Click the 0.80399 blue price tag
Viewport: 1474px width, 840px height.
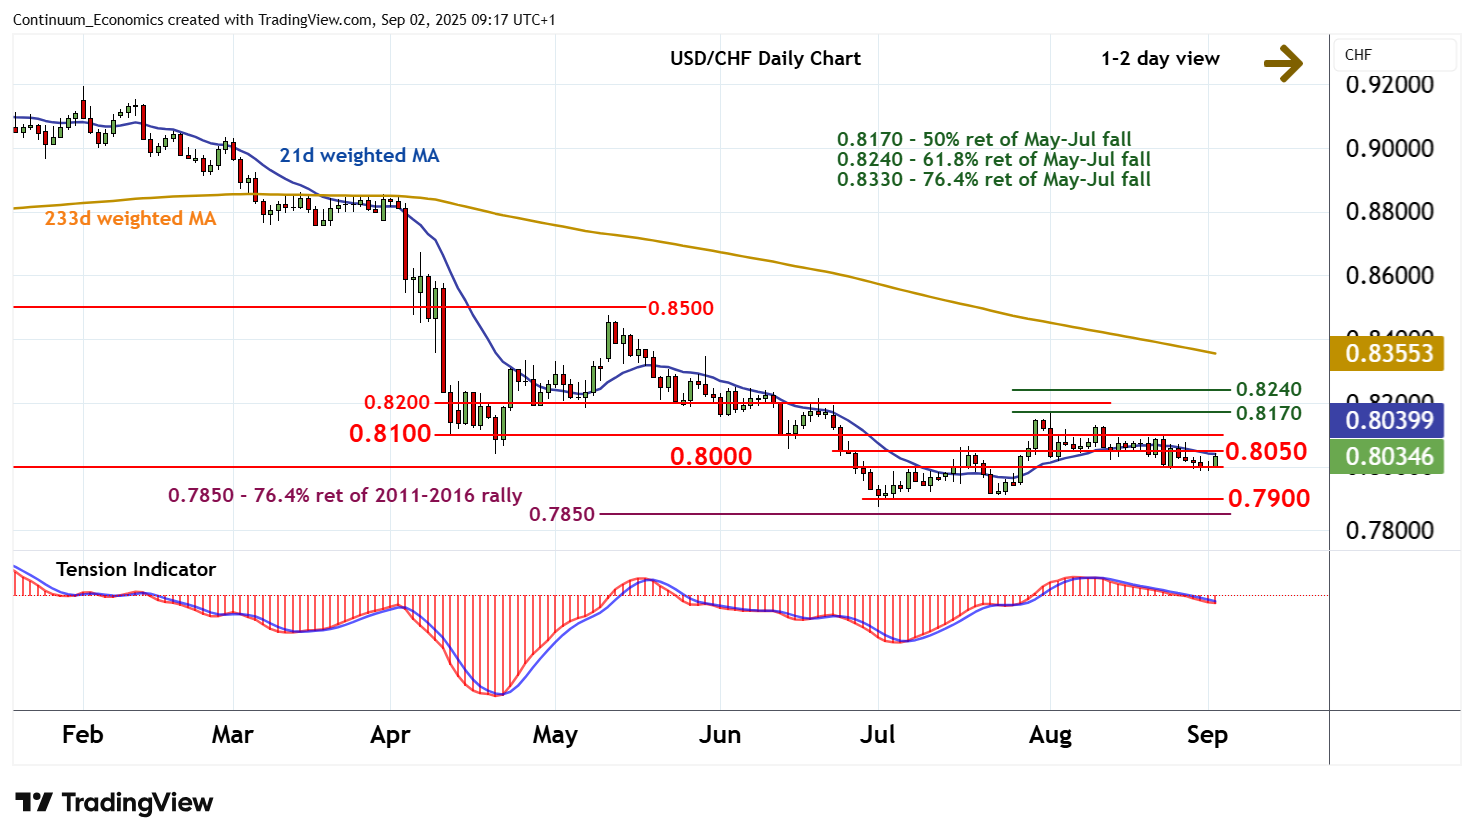coord(1388,420)
